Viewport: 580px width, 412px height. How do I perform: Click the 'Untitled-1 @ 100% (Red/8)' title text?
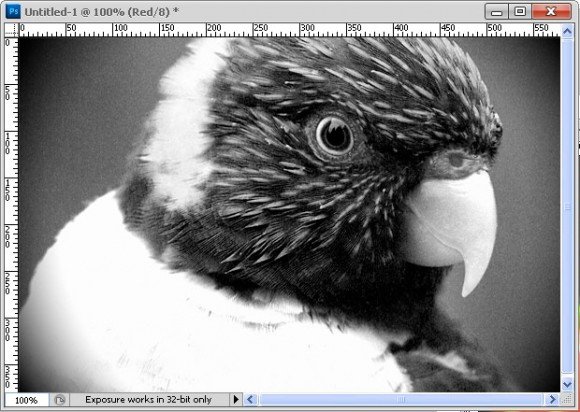pos(97,12)
